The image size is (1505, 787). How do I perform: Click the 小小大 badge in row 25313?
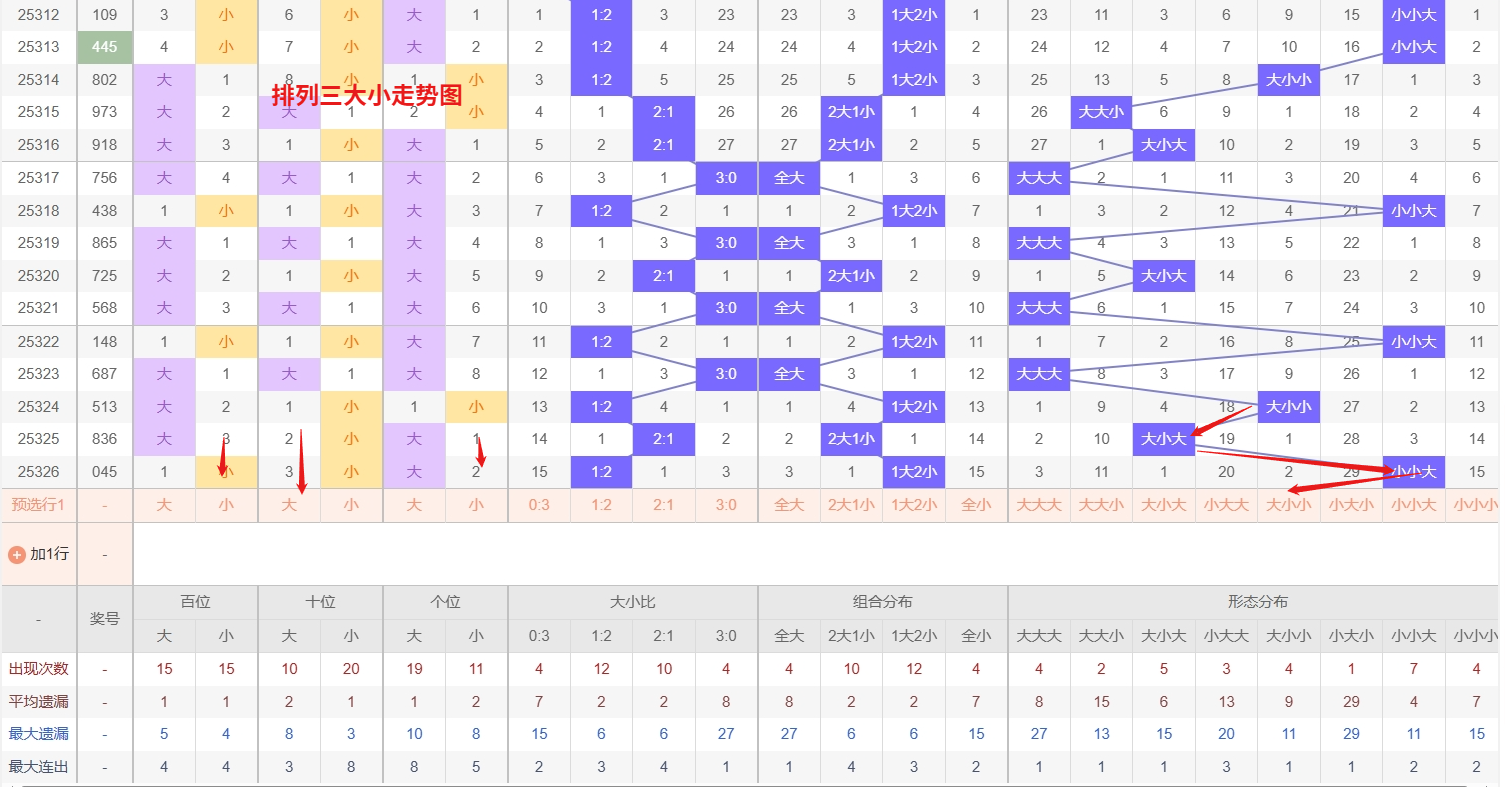(x=1413, y=47)
